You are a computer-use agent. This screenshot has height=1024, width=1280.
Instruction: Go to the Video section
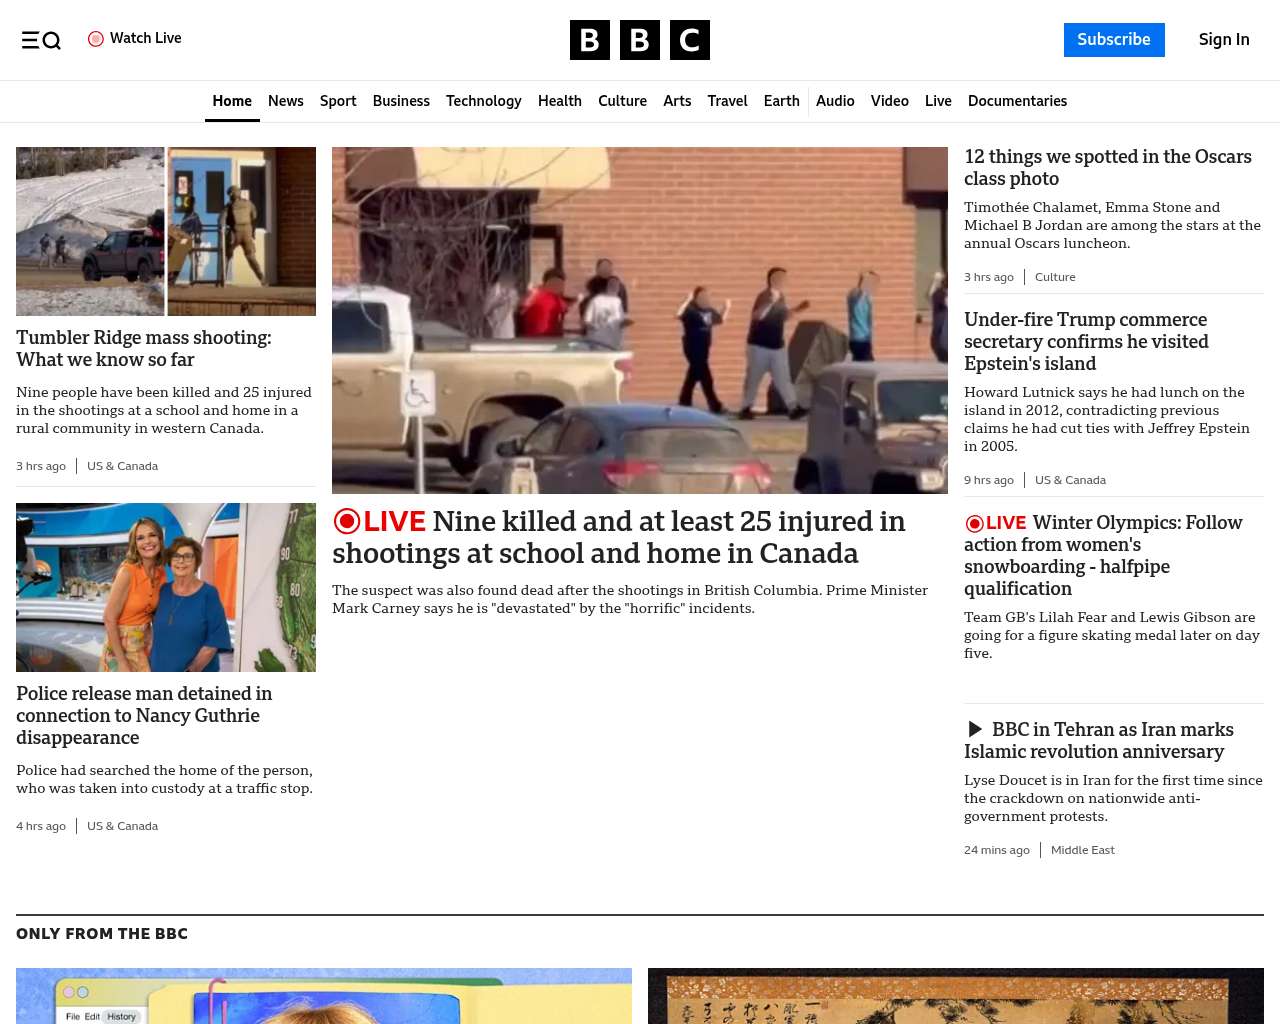(890, 101)
